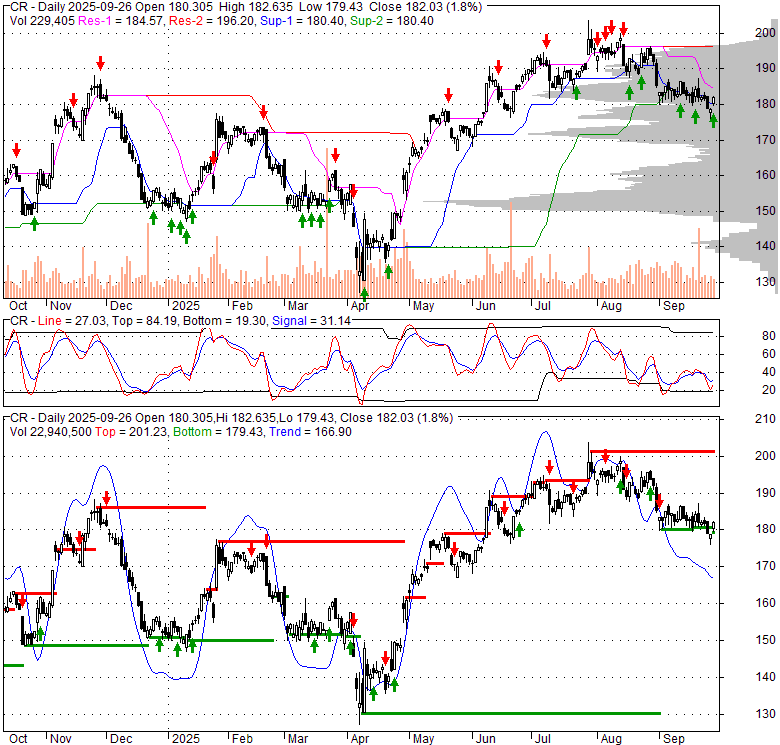
Task: Select the Sup-1 = 180.40 label
Action: 302,21
